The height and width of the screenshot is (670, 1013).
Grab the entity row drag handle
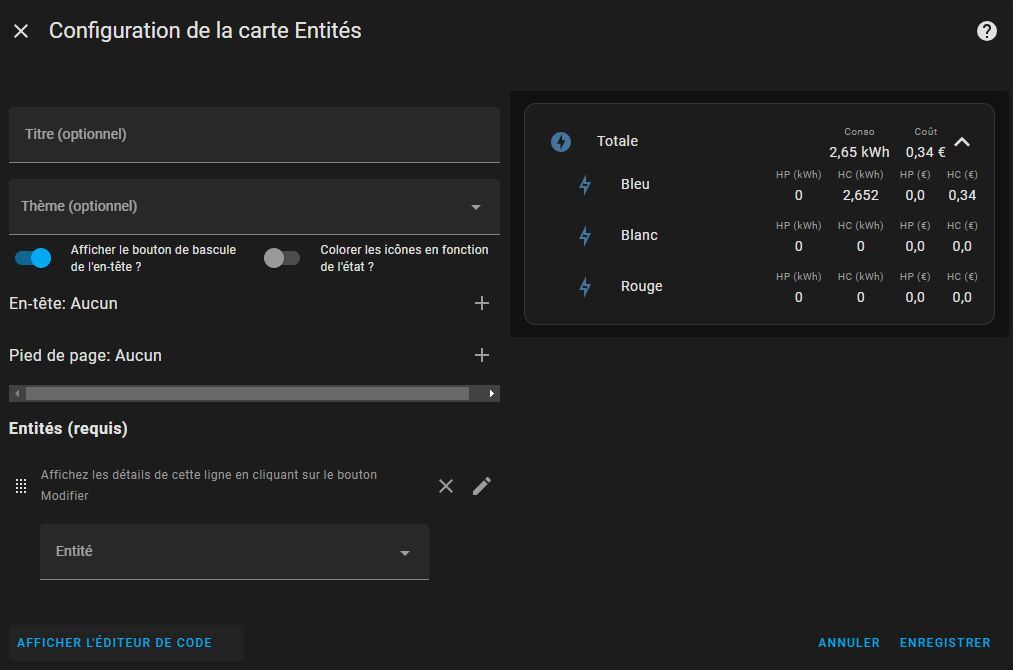pyautogui.click(x=21, y=486)
